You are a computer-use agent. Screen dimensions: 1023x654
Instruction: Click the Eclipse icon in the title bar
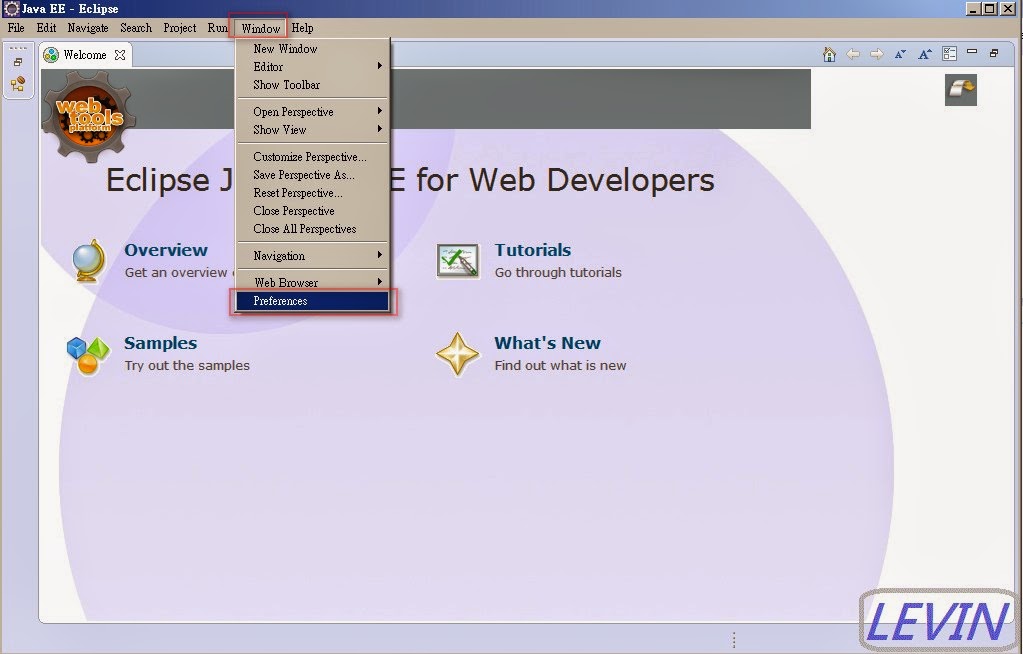[x=11, y=8]
